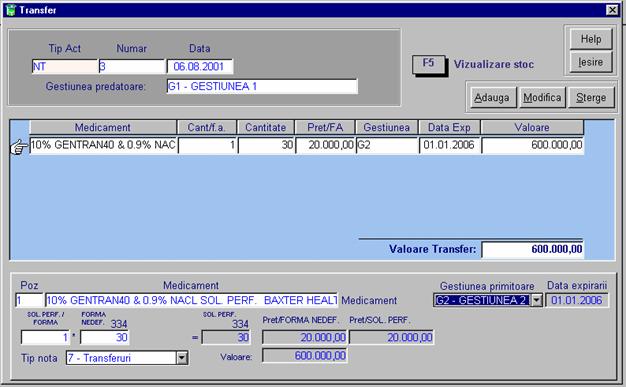Click the Sterge button

591,98
